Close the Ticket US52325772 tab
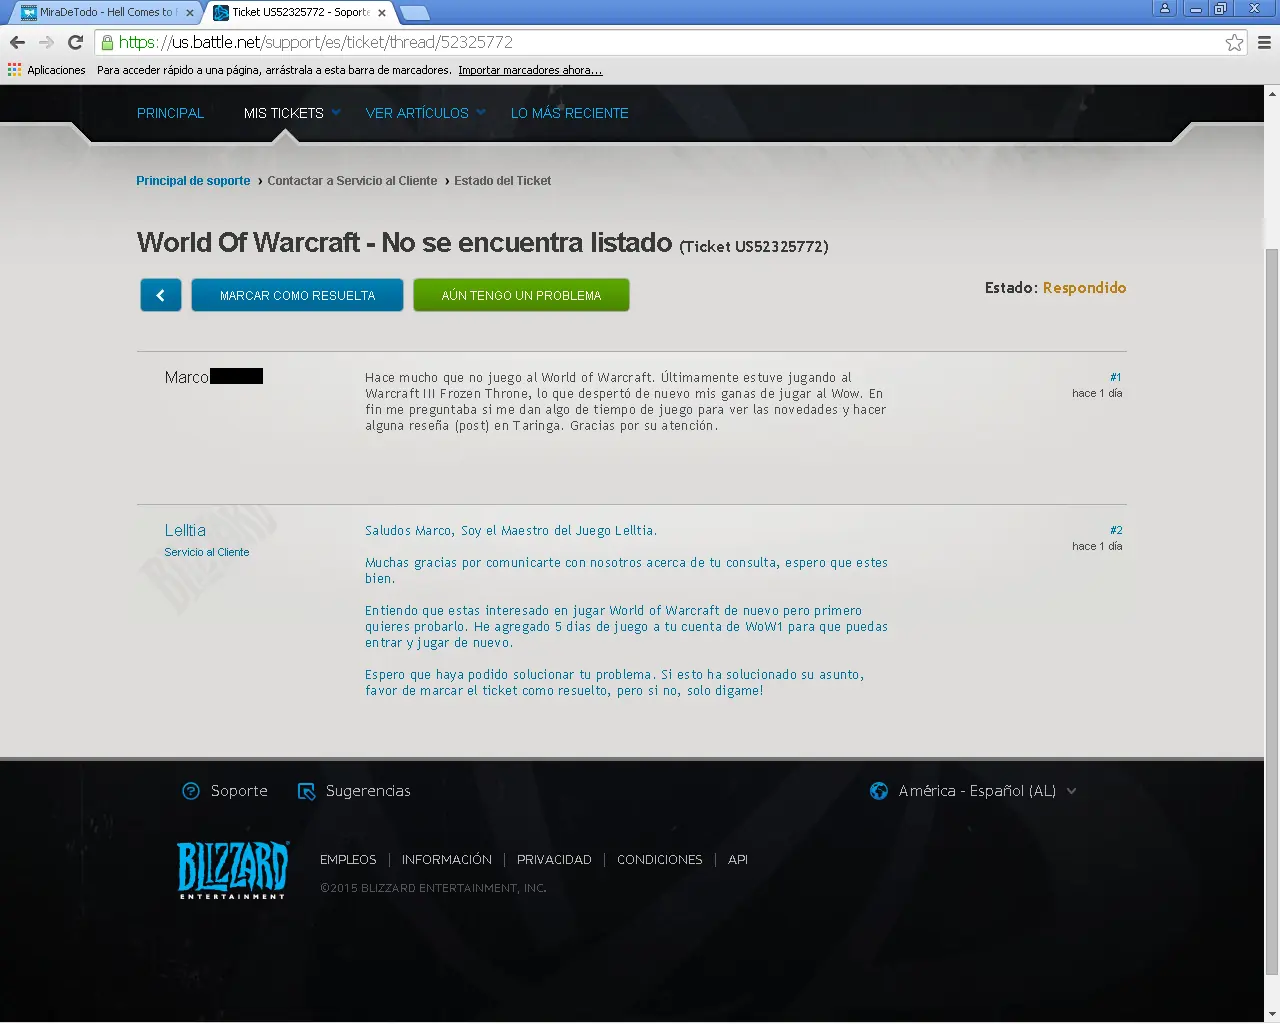 click(x=382, y=13)
